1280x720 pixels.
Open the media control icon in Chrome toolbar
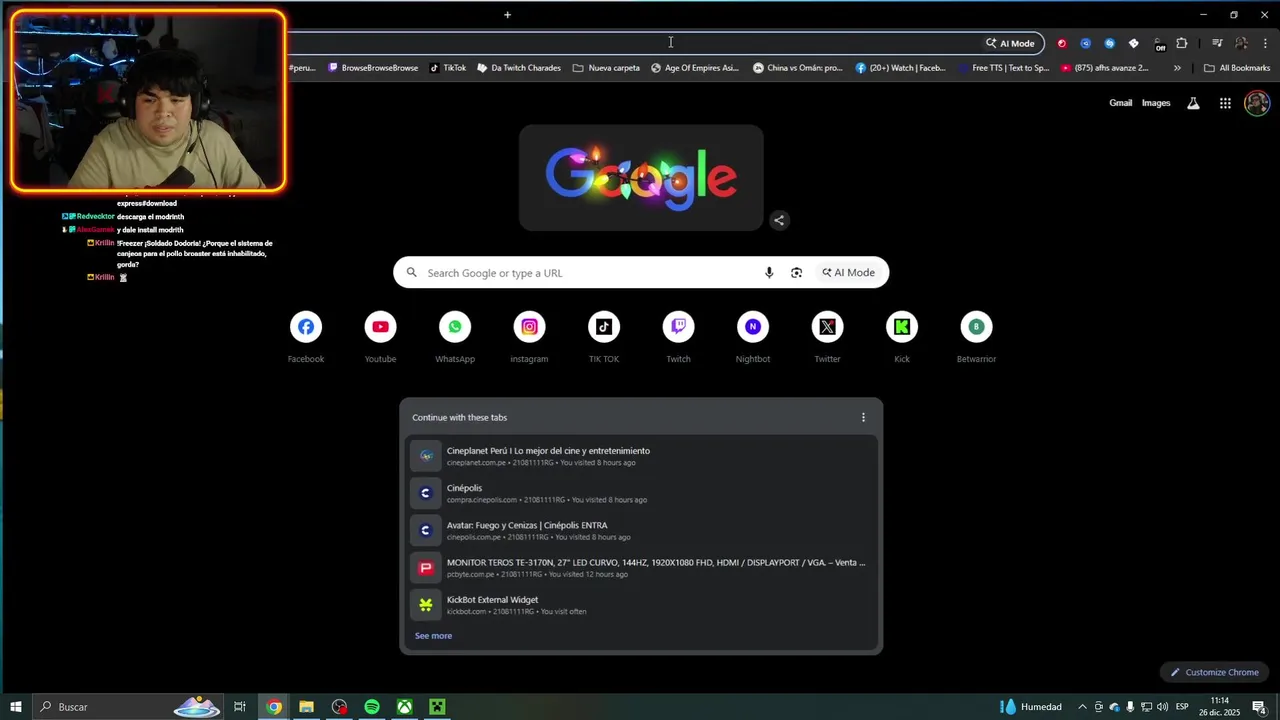point(1217,43)
